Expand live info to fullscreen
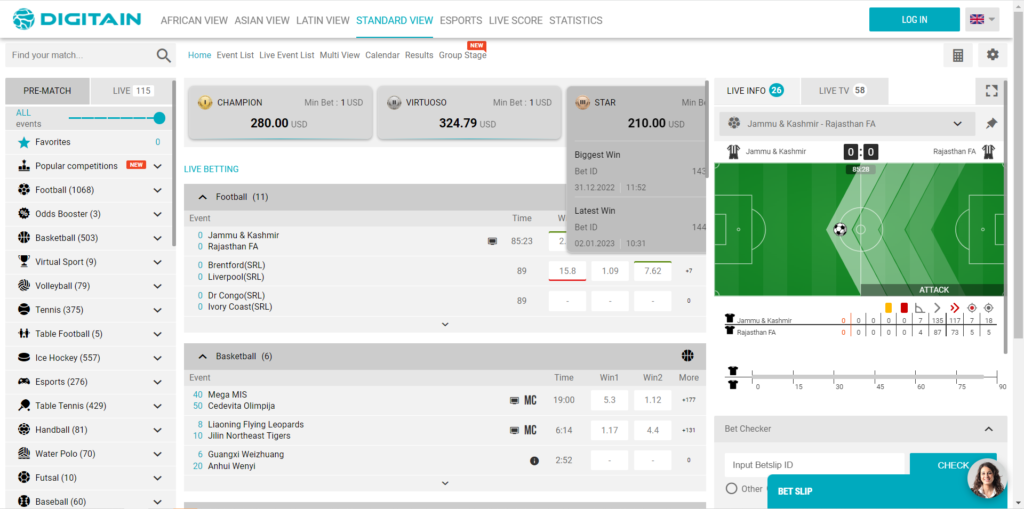This screenshot has width=1024, height=509. pyautogui.click(x=991, y=91)
